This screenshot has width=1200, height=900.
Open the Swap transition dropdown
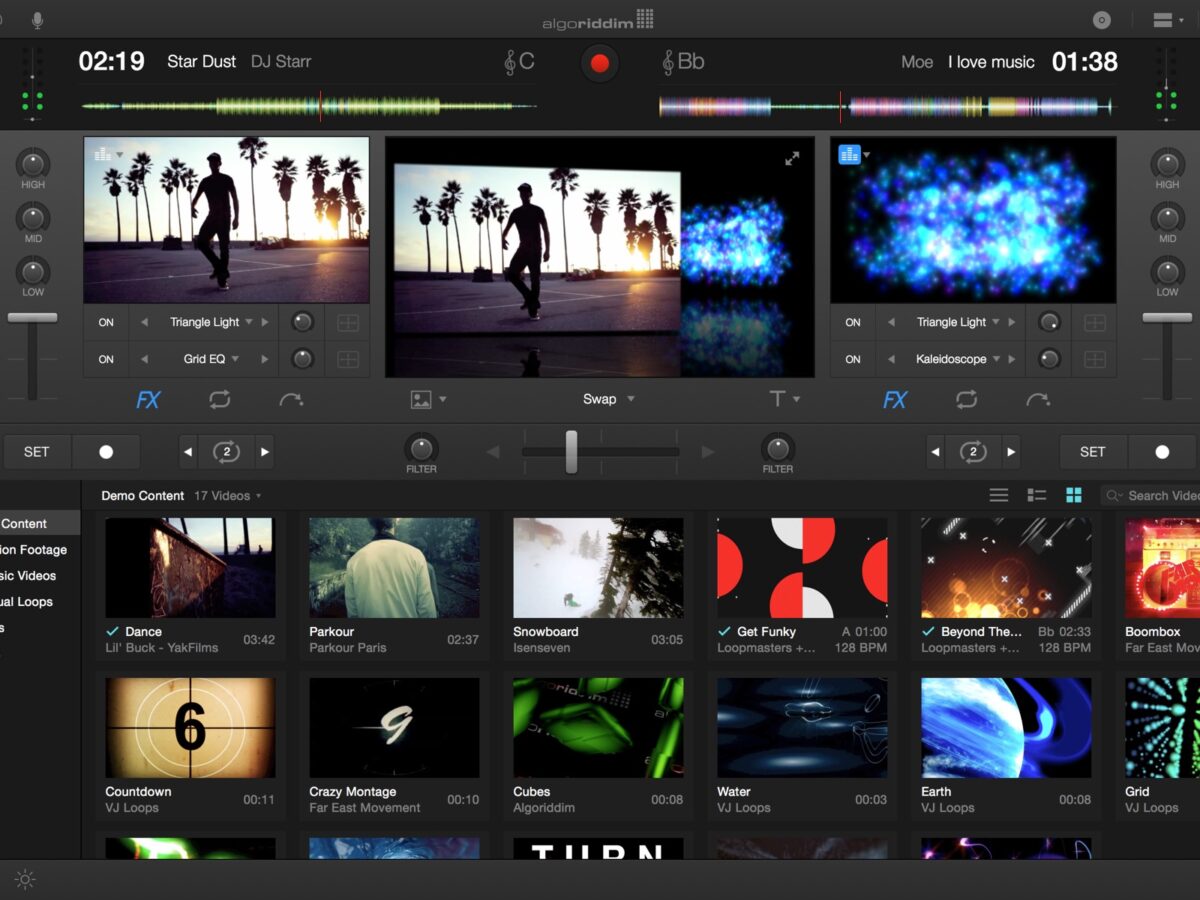pos(608,399)
